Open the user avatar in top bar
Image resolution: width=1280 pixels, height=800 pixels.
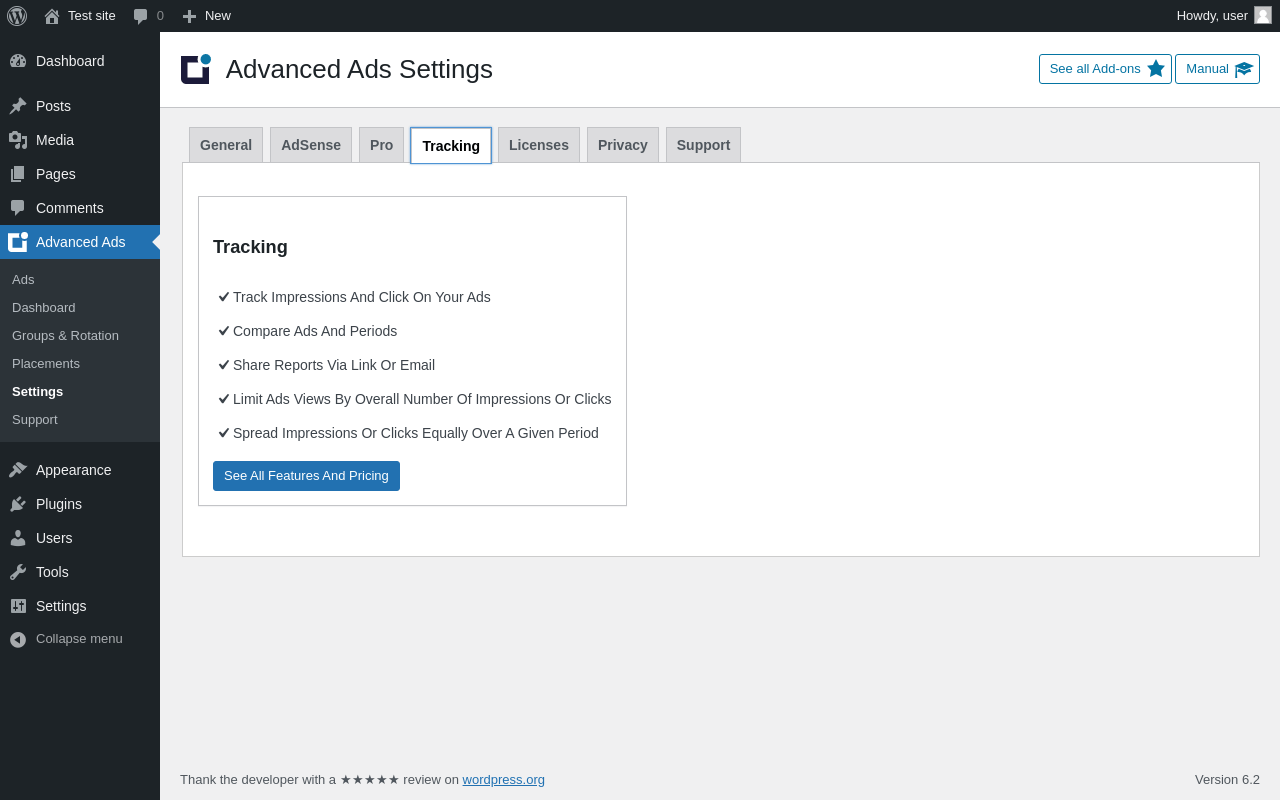coord(1263,15)
